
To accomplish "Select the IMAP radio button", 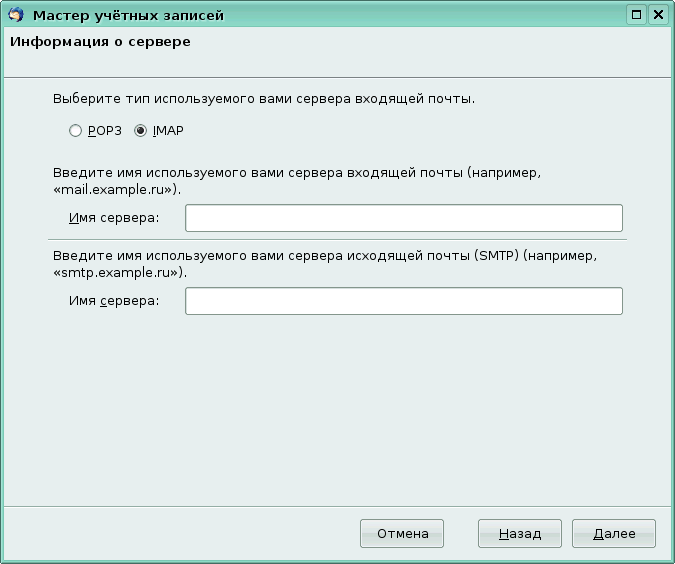I will (140, 131).
